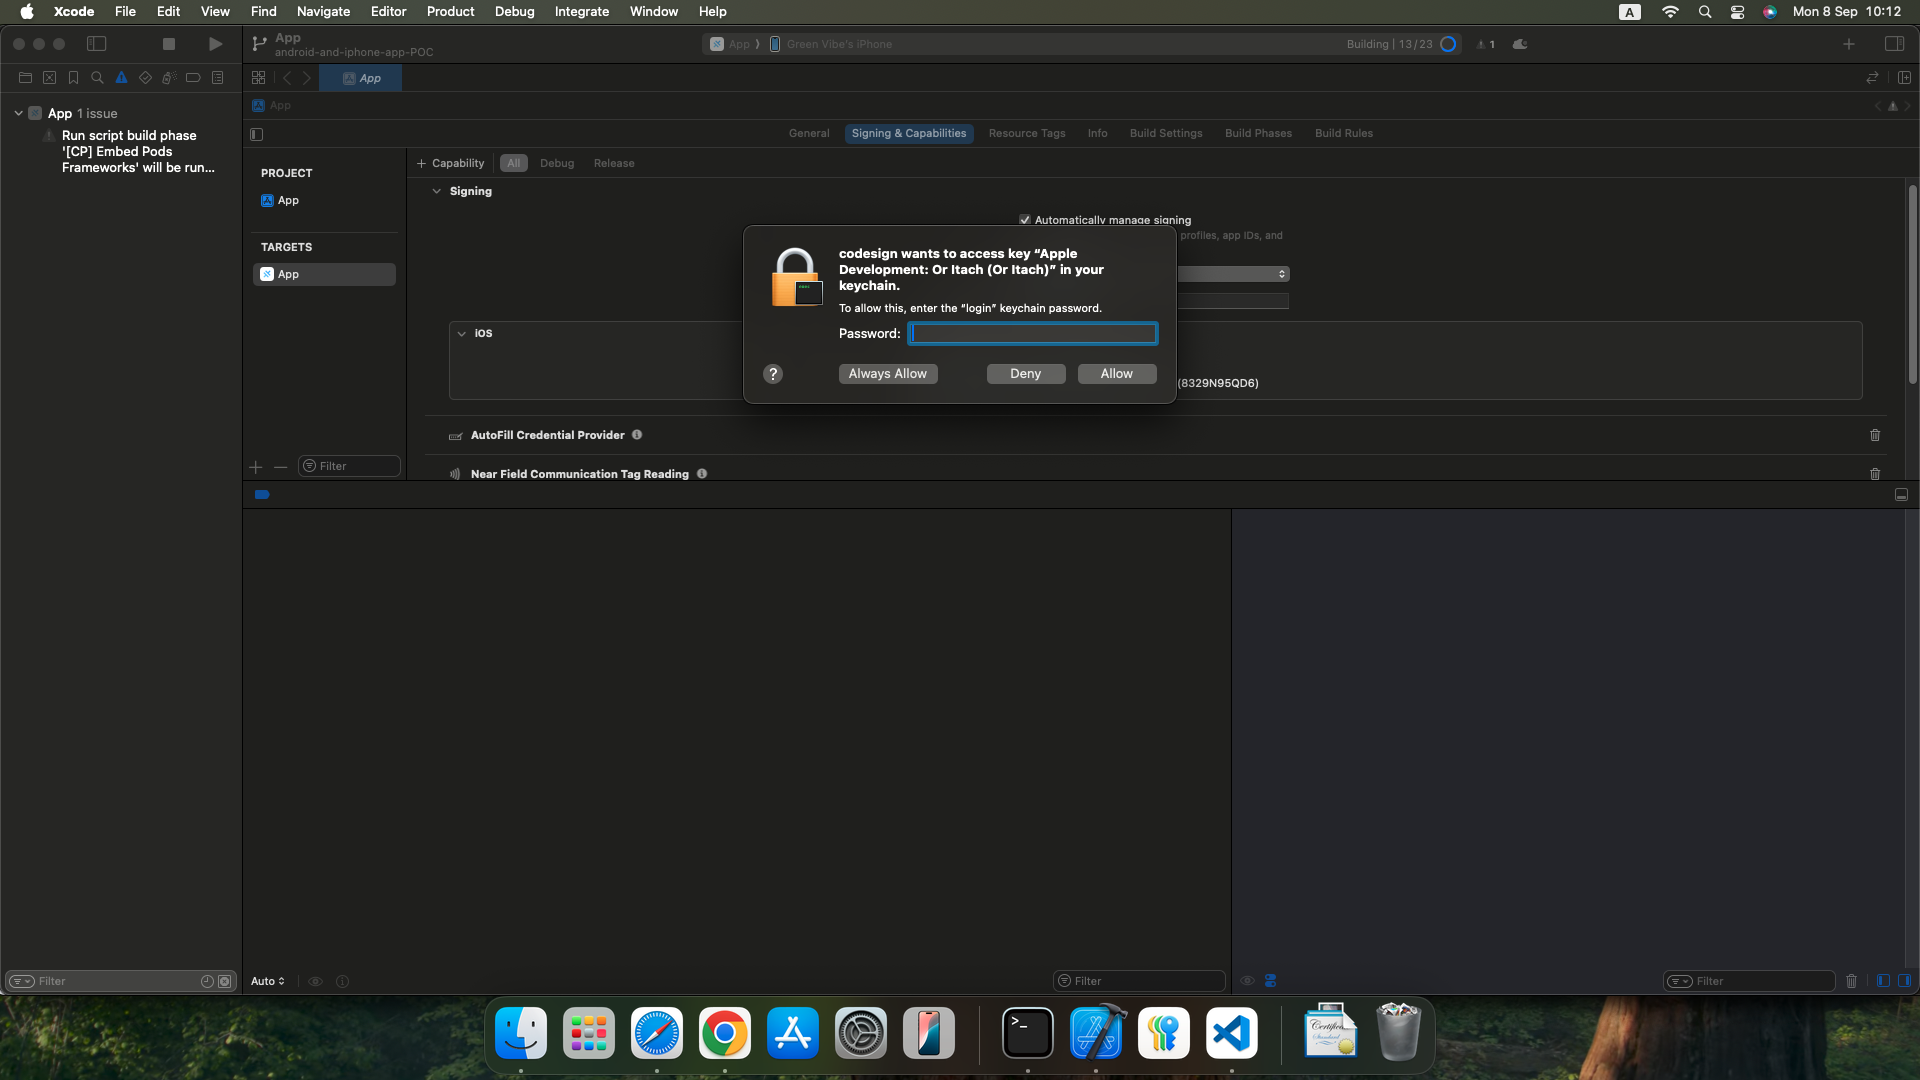Open the issue navigator warning icon

coord(121,78)
